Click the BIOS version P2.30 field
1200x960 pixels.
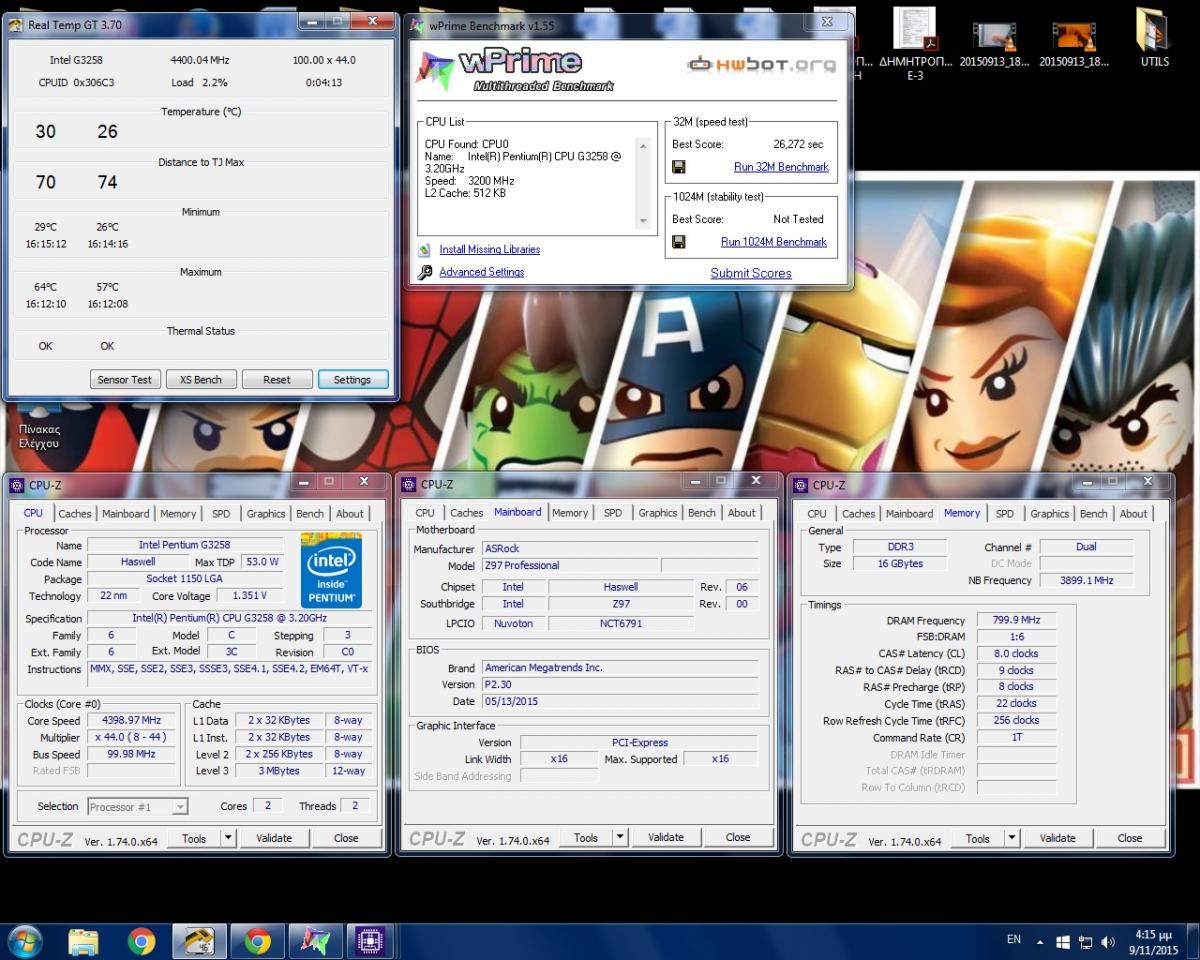click(x=620, y=684)
